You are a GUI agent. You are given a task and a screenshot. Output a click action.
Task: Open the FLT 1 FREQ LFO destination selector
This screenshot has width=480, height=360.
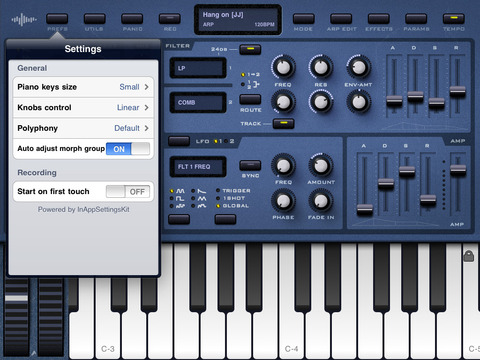[198, 166]
